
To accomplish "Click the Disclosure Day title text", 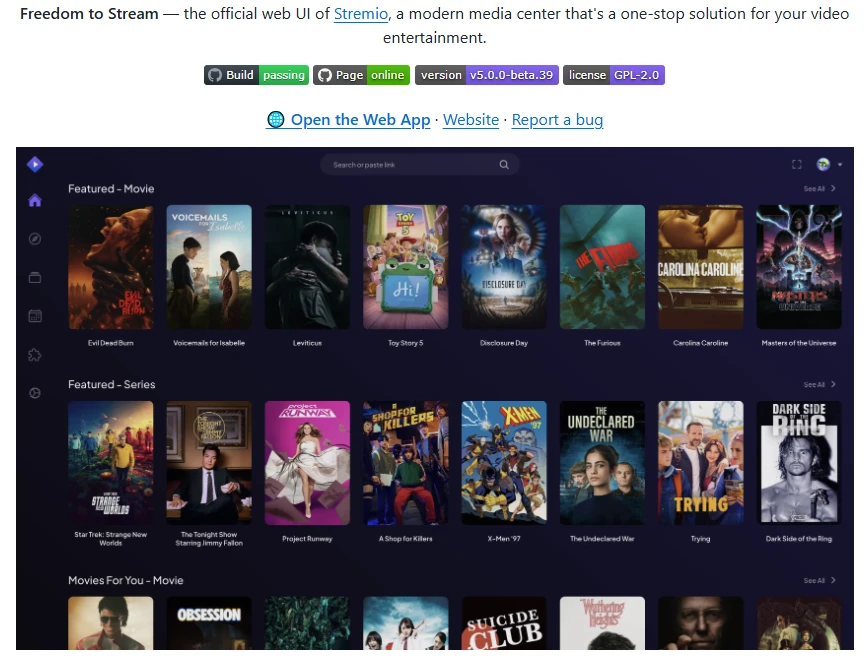I will pyautogui.click(x=504, y=343).
